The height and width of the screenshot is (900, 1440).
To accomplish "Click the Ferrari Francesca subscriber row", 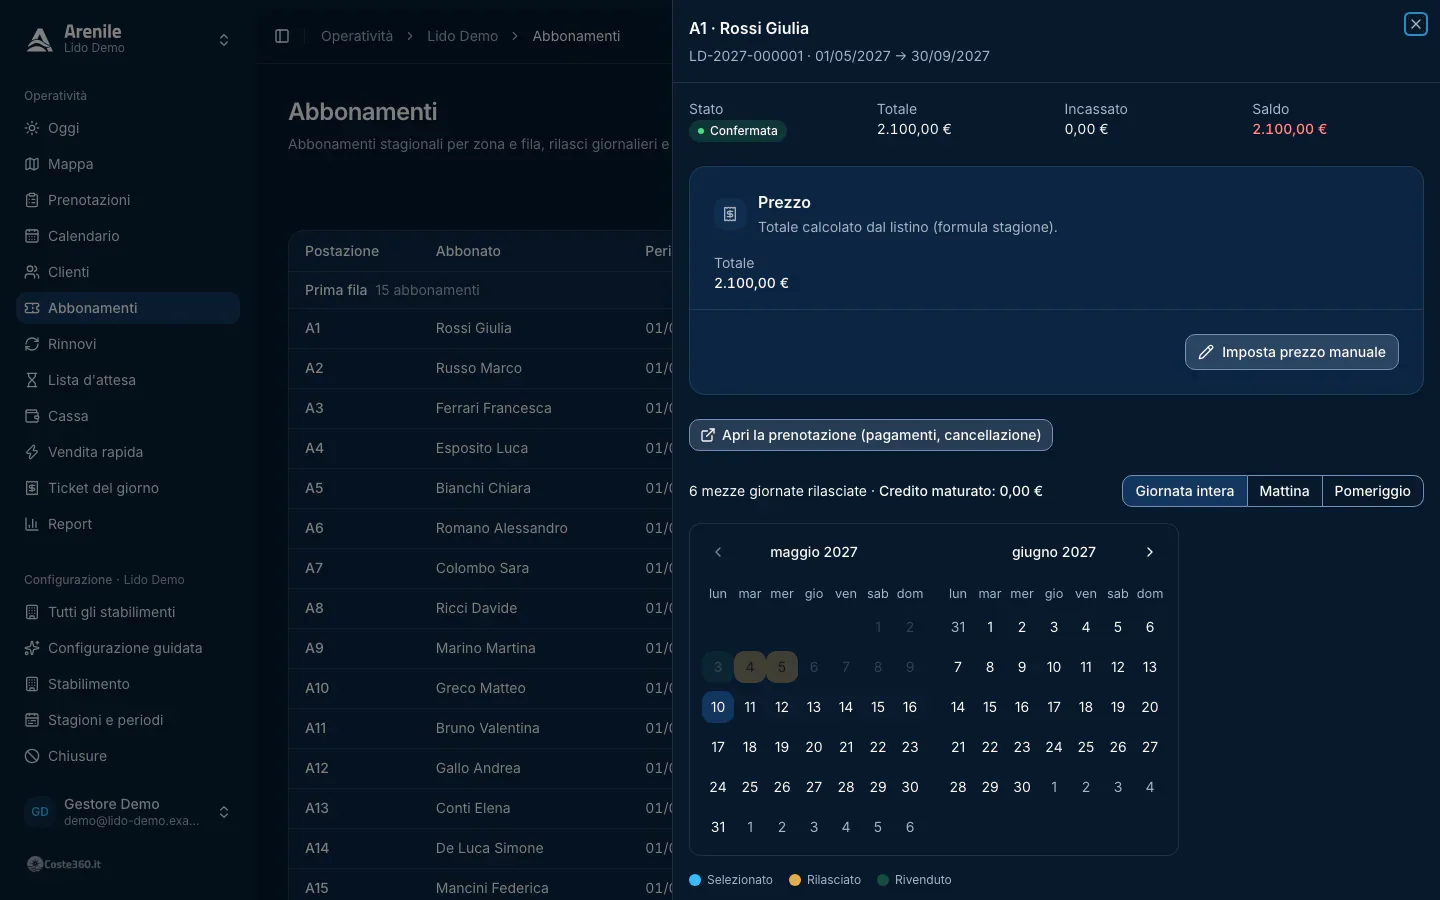I will [480, 408].
